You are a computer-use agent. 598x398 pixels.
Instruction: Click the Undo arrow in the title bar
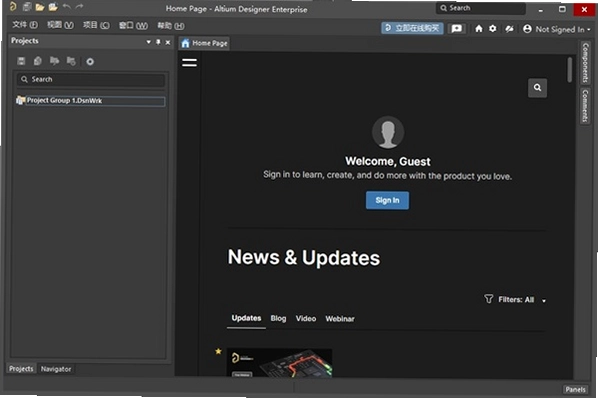pyautogui.click(x=67, y=6)
